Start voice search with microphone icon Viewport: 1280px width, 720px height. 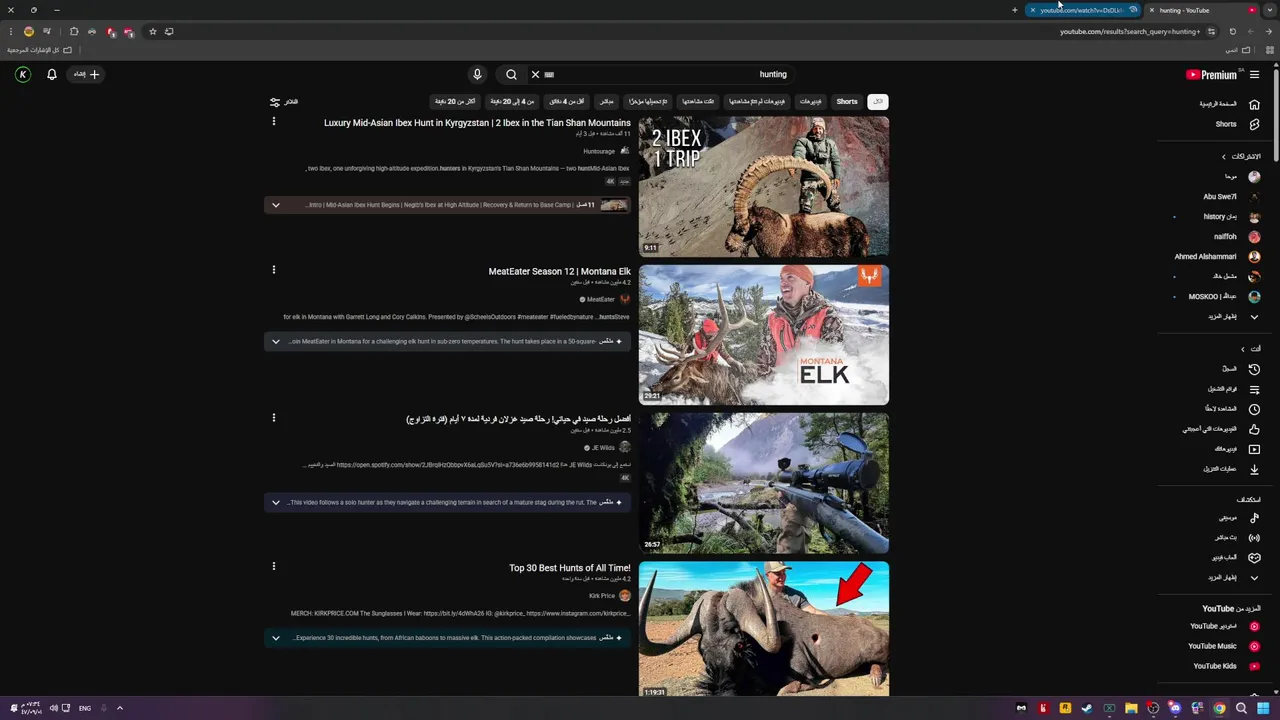pyautogui.click(x=477, y=74)
